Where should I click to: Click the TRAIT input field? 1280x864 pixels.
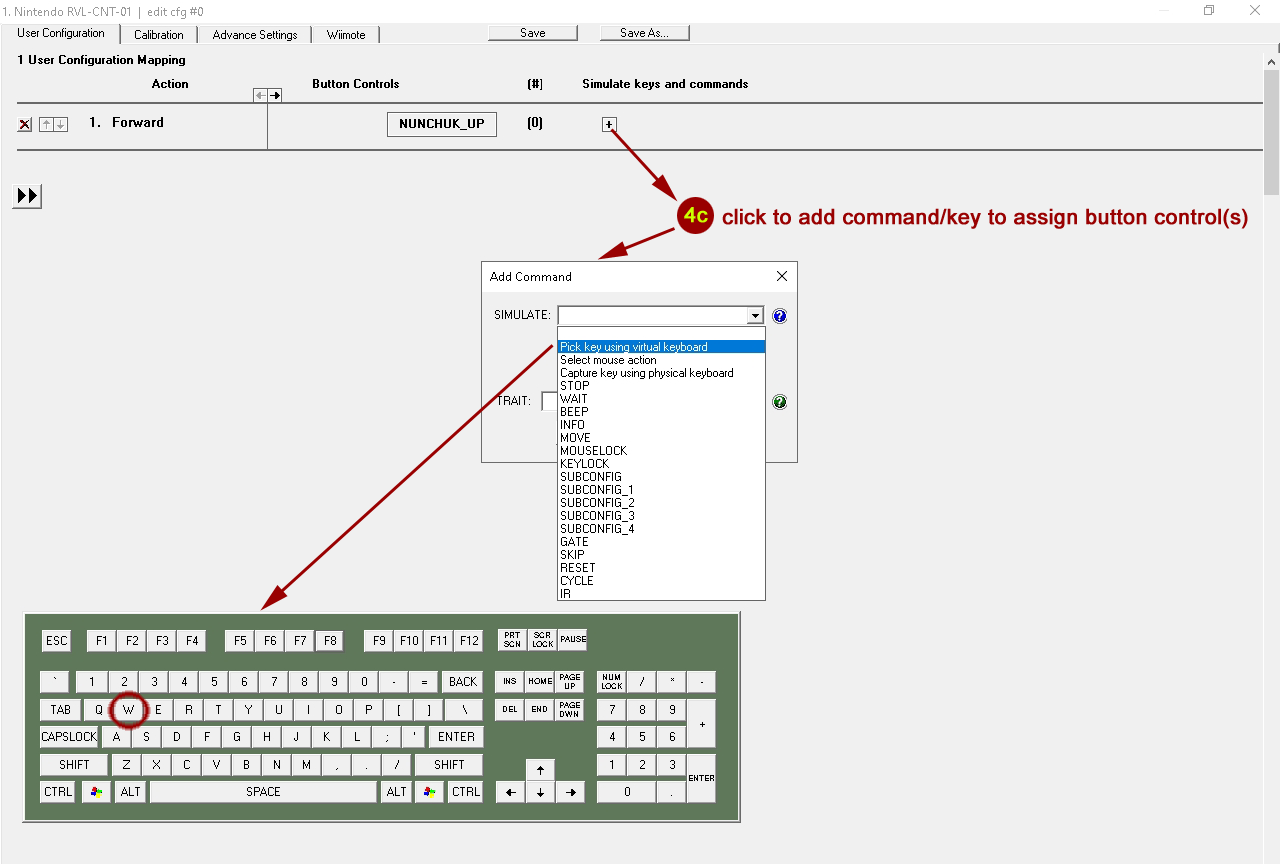[549, 401]
